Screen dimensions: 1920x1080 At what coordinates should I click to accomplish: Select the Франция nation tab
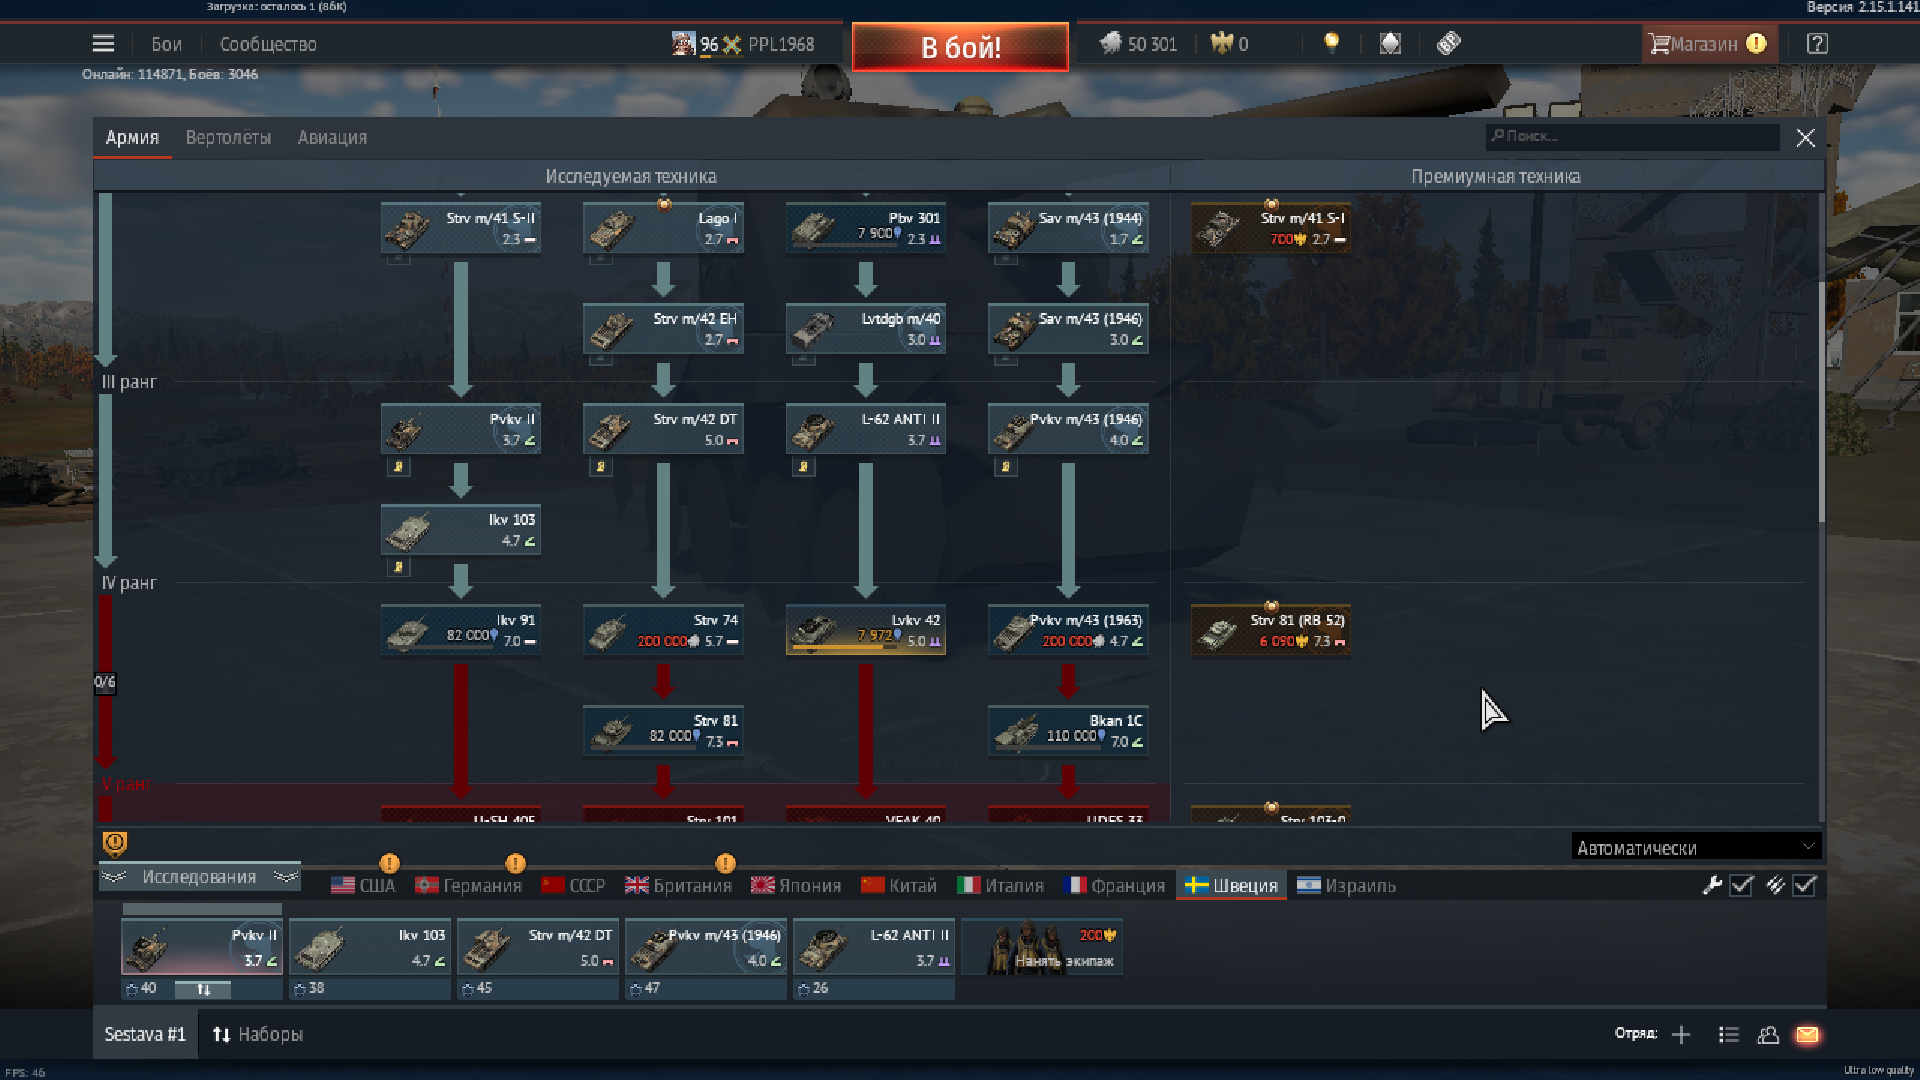click(1115, 885)
